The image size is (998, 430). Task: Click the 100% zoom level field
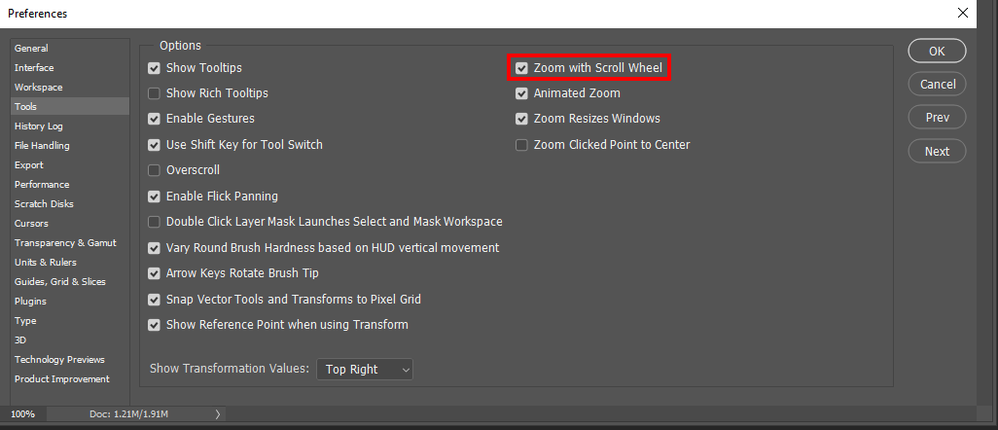tap(22, 413)
